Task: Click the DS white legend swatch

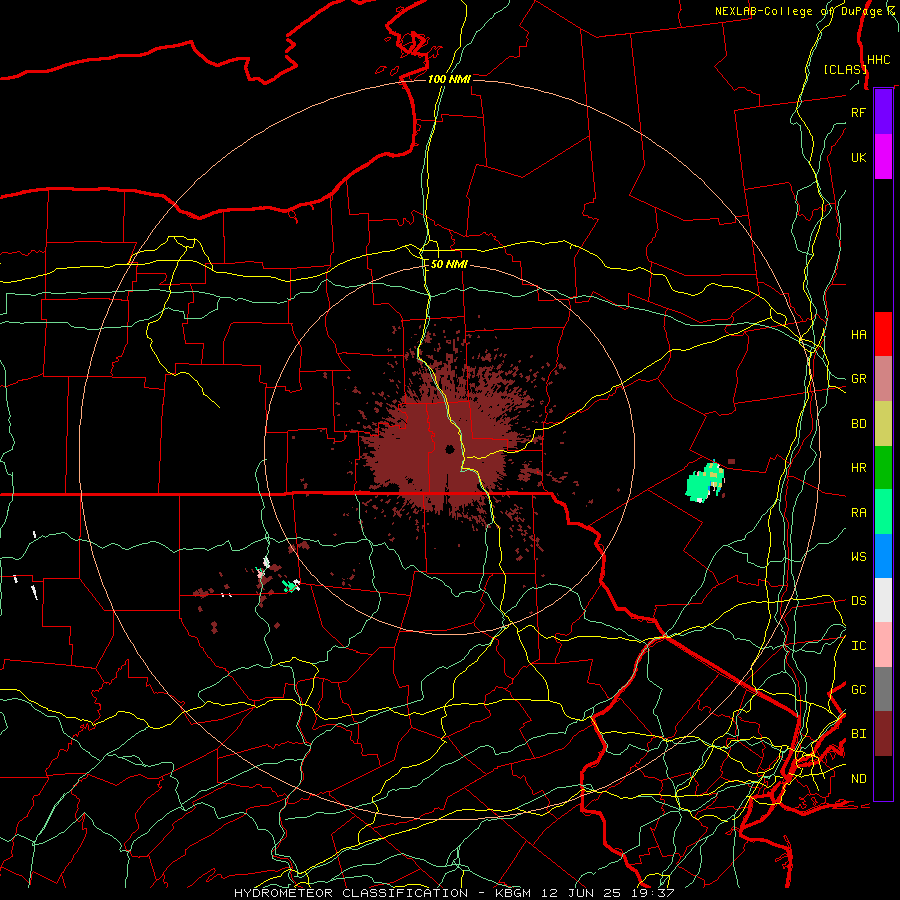Action: click(x=883, y=600)
